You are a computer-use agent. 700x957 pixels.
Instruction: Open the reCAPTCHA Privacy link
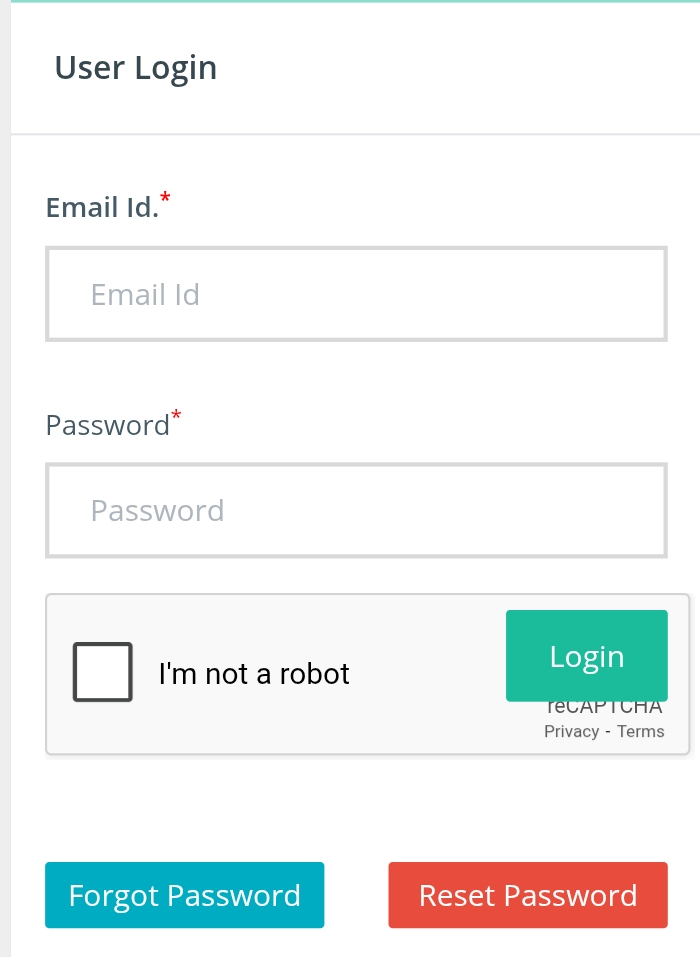[571, 731]
